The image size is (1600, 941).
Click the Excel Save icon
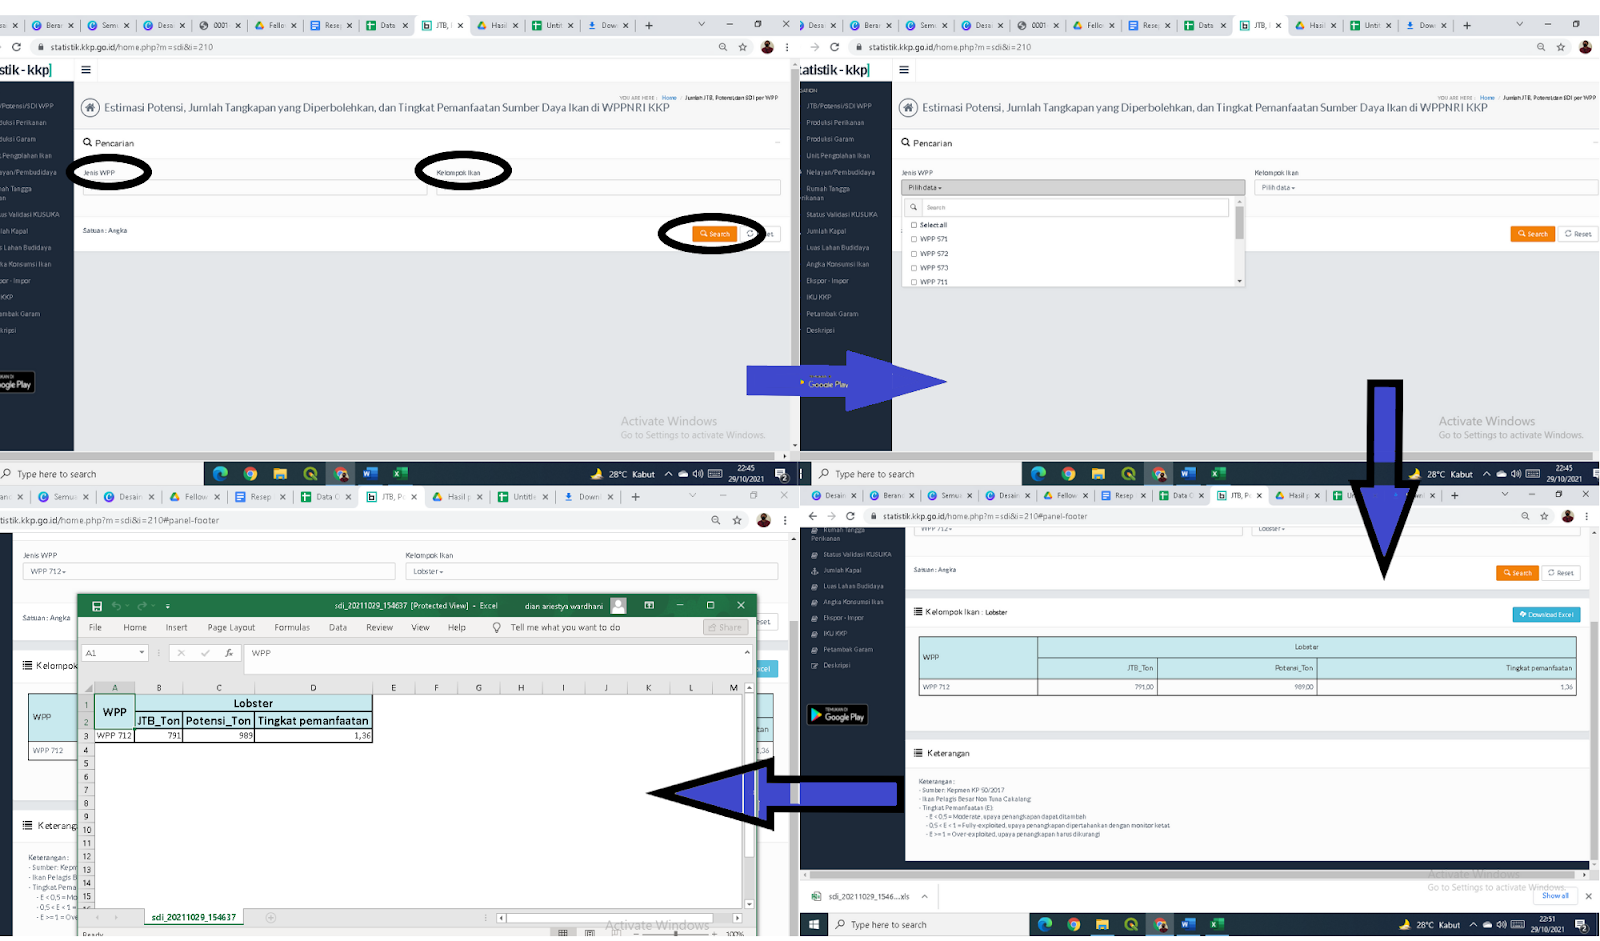click(97, 606)
